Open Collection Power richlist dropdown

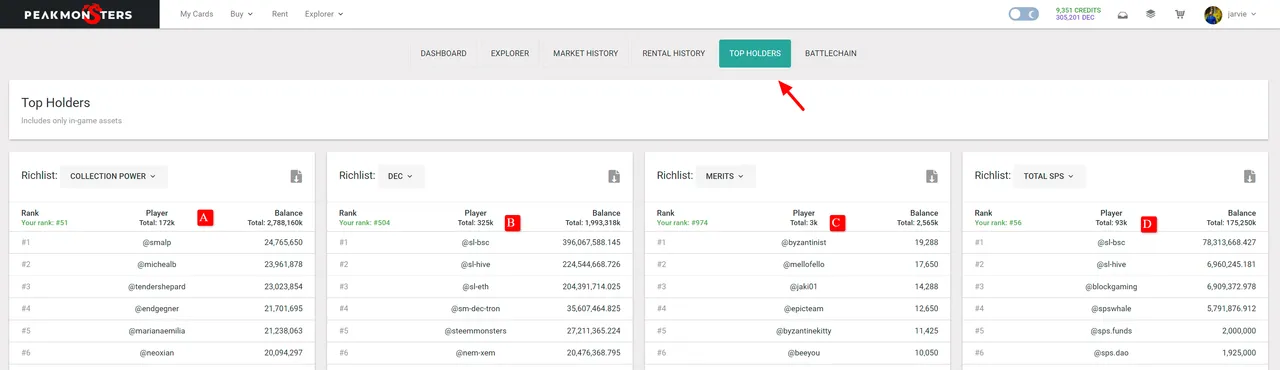pyautogui.click(x=114, y=176)
